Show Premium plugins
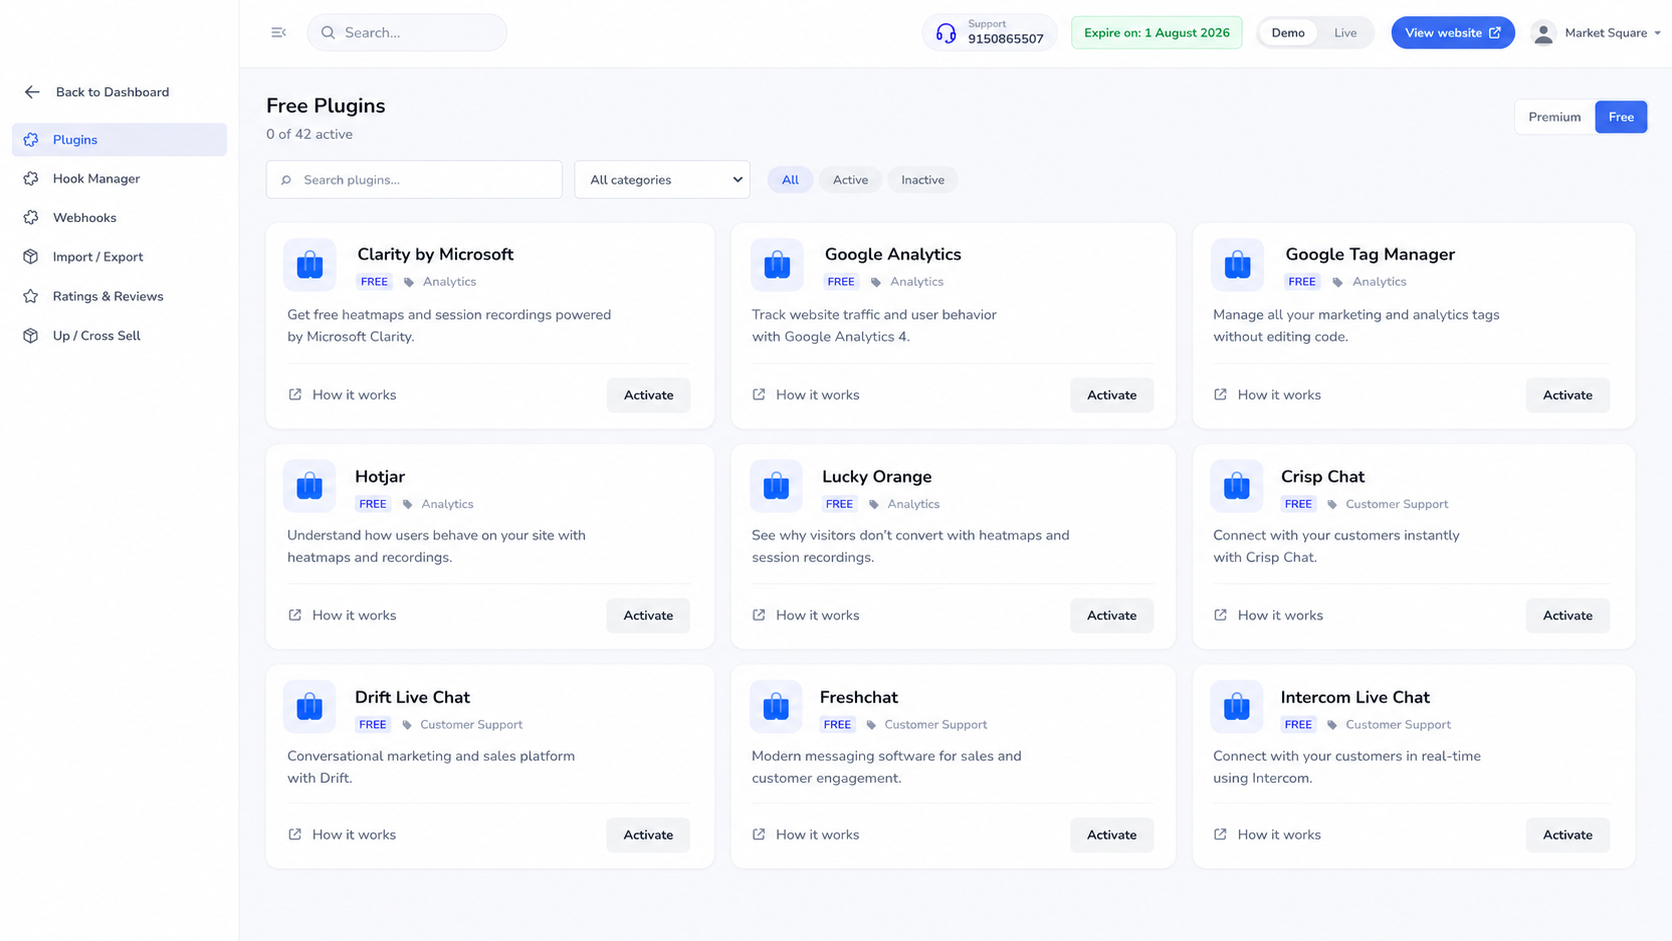The height and width of the screenshot is (941, 1672). coord(1554,117)
